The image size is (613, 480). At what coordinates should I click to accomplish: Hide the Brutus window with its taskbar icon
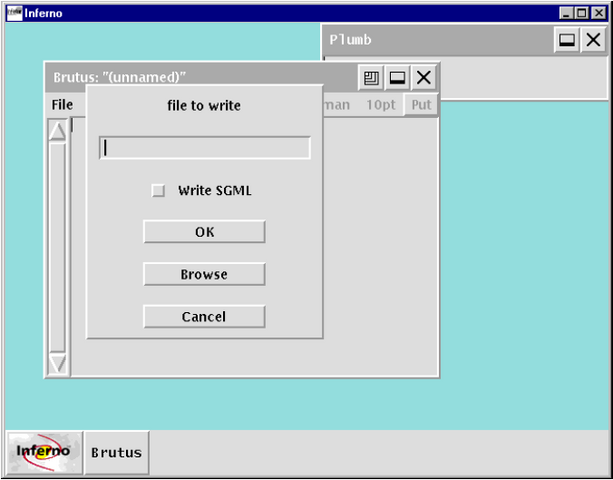[397, 78]
